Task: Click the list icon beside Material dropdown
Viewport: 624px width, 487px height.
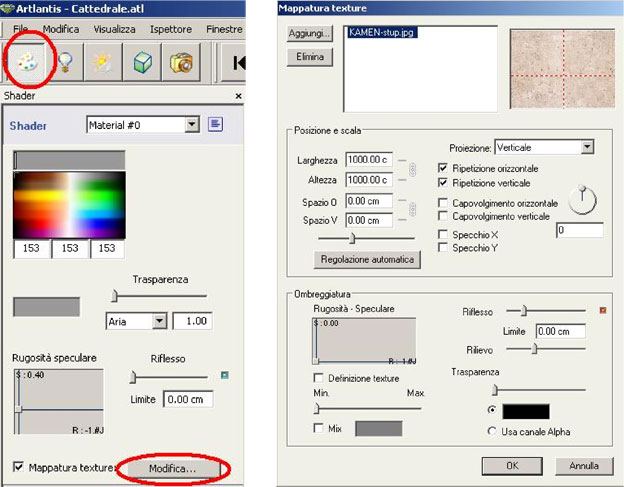Action: [x=215, y=125]
